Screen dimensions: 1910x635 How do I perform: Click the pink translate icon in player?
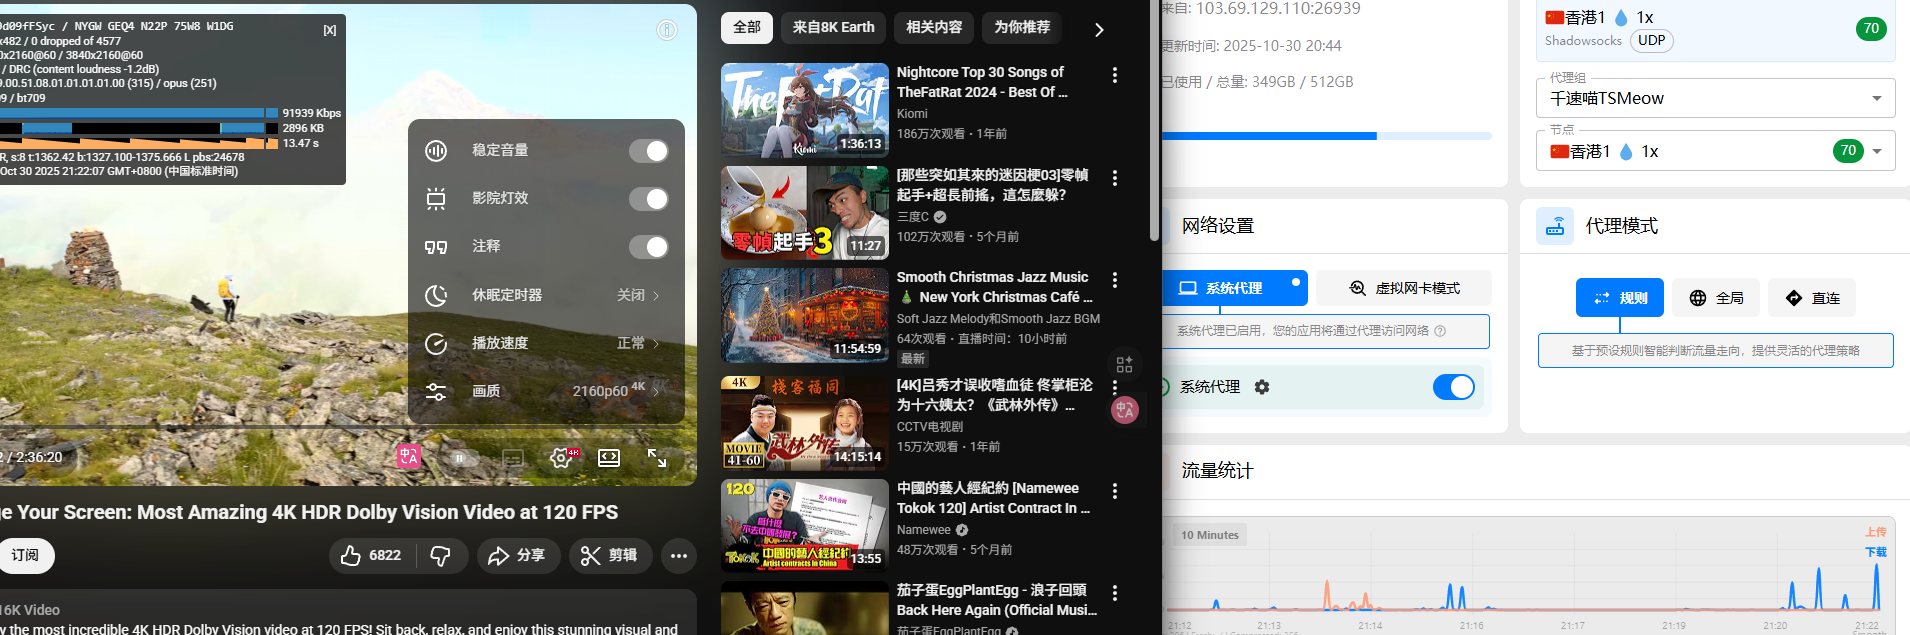(409, 457)
